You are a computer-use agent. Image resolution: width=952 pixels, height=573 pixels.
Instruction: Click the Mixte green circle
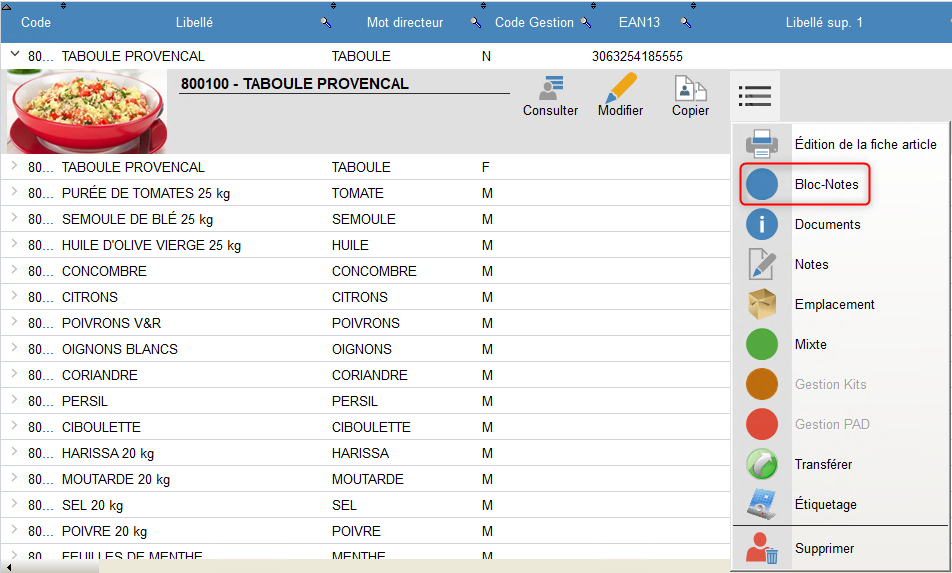[x=762, y=344]
